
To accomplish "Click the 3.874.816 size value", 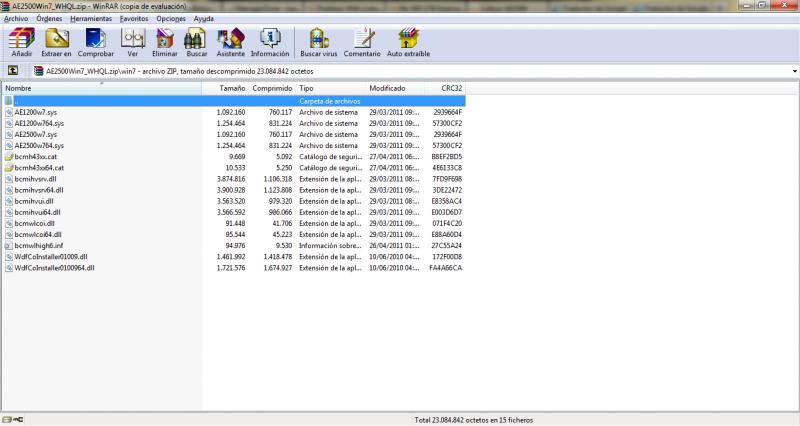I will [231, 179].
